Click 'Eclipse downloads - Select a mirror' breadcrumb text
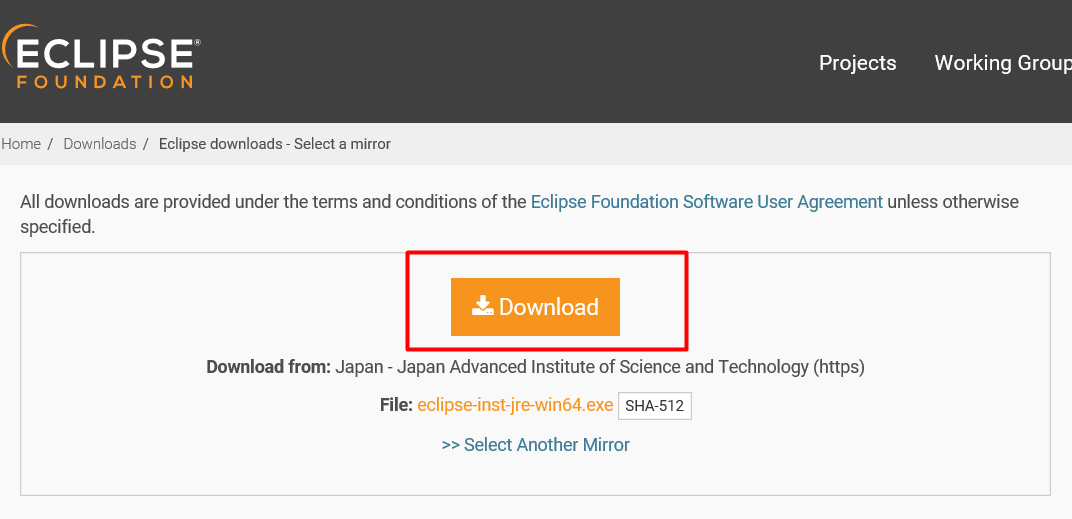 tap(275, 144)
